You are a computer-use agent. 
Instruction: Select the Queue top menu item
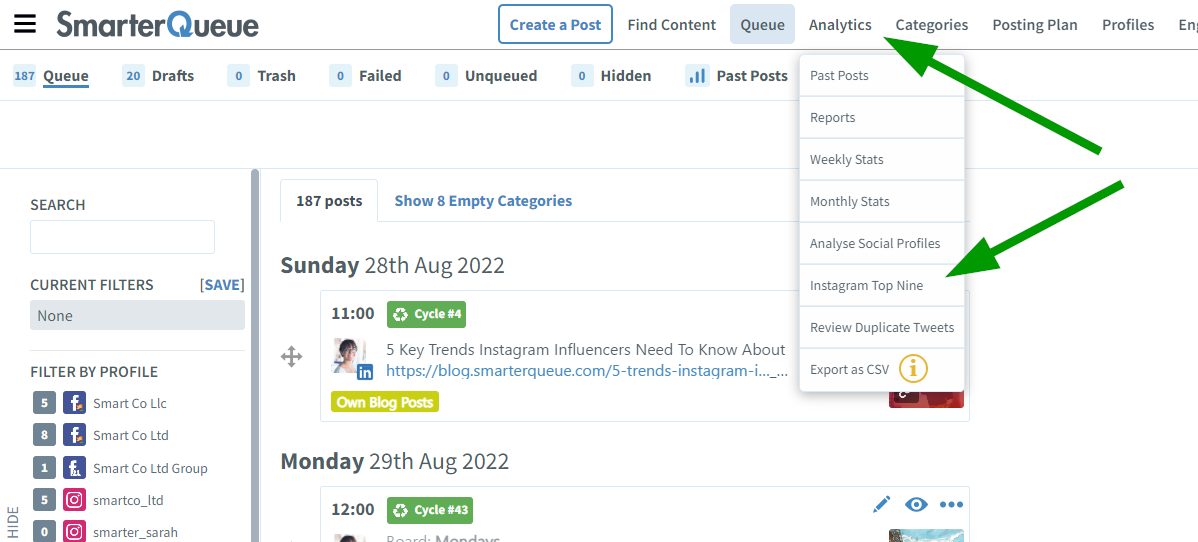763,24
